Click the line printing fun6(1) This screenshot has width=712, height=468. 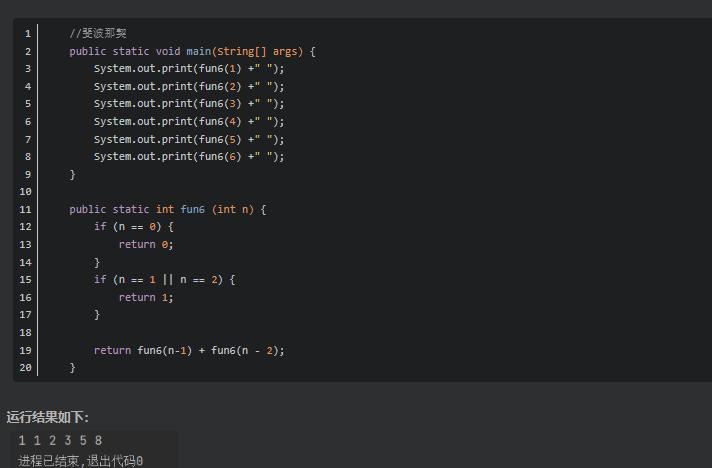(x=189, y=69)
